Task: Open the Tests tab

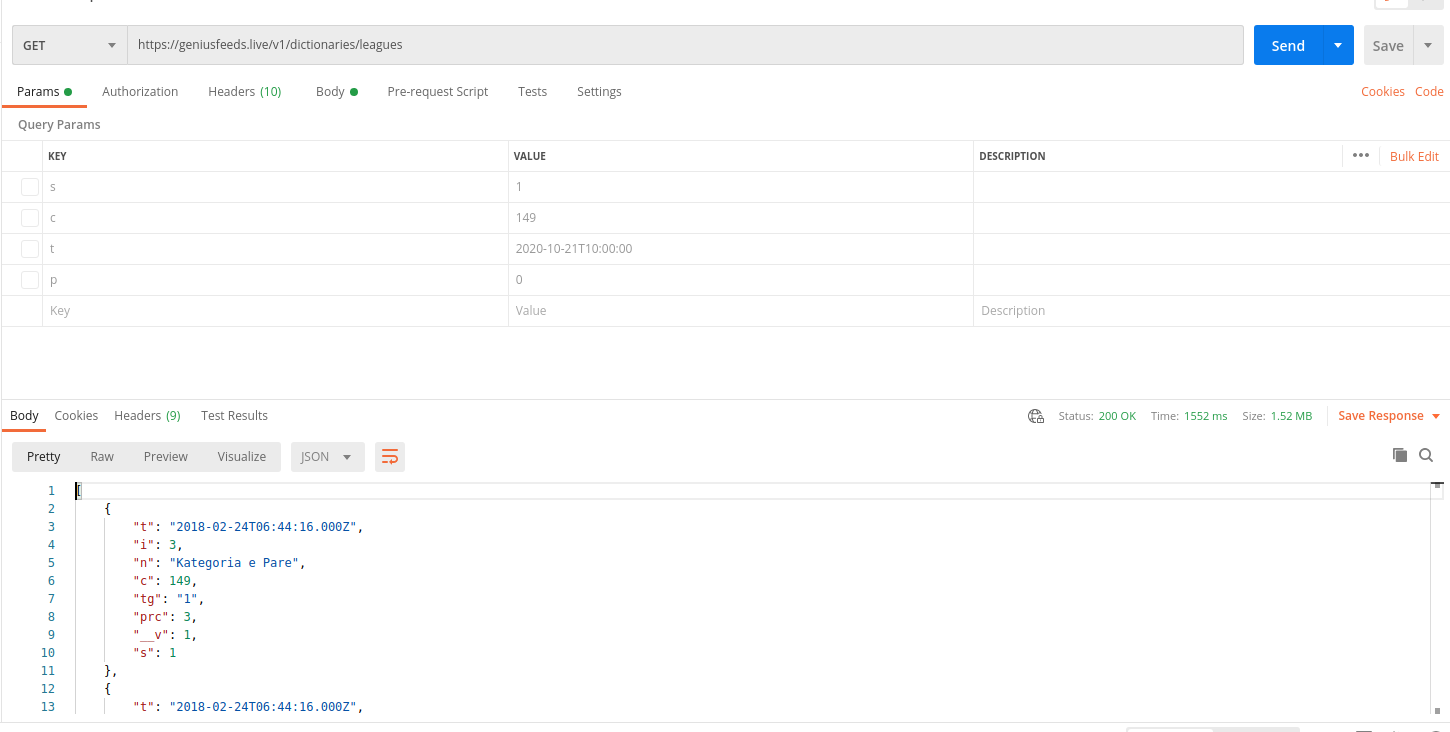Action: coord(532,91)
